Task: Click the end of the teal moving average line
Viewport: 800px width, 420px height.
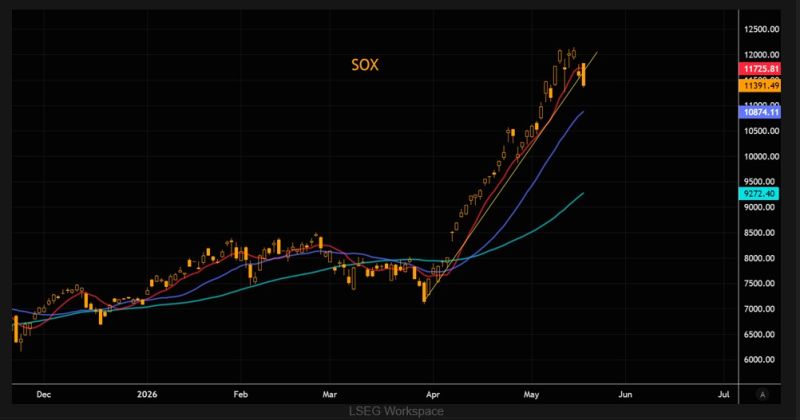Action: [x=583, y=193]
